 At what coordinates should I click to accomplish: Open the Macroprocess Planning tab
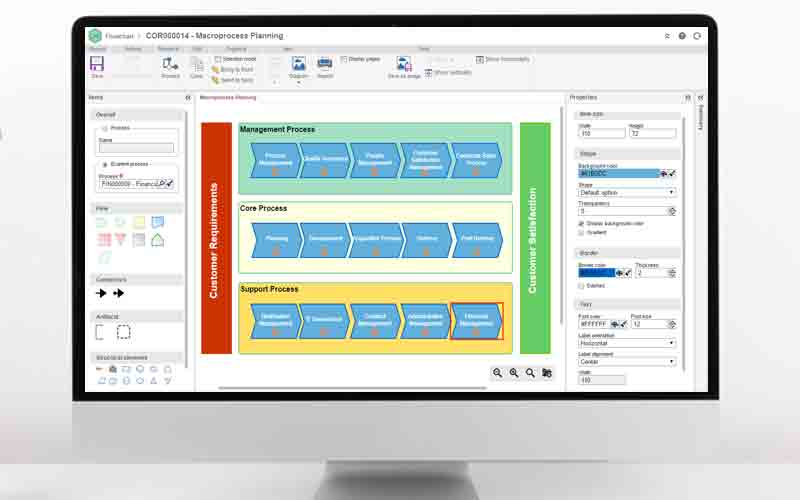point(227,98)
